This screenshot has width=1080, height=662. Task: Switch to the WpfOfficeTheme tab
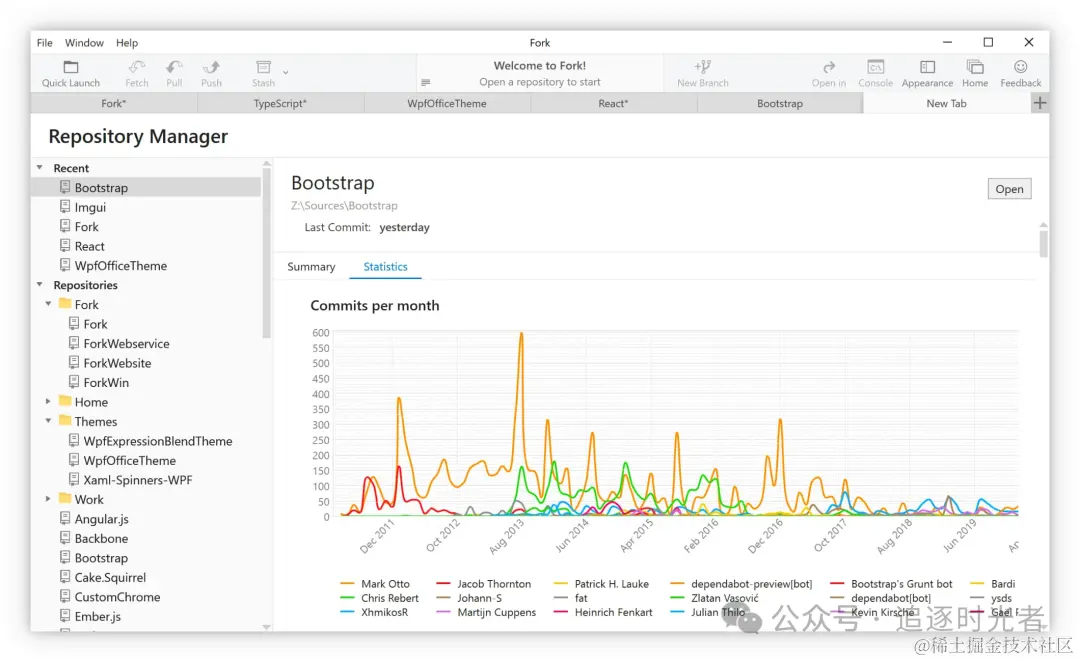[x=447, y=103]
